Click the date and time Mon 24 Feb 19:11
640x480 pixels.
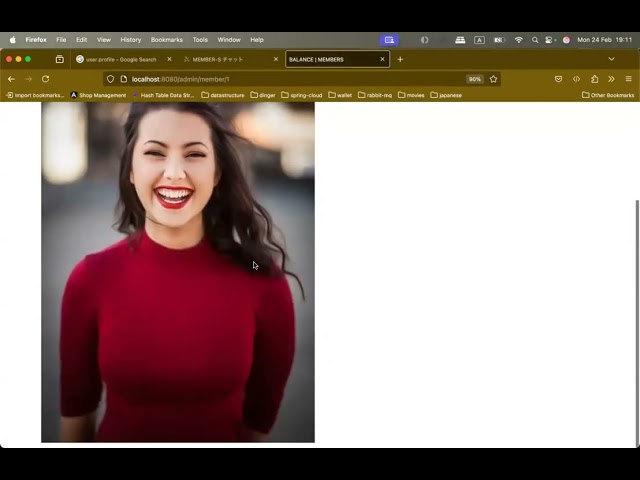point(604,40)
